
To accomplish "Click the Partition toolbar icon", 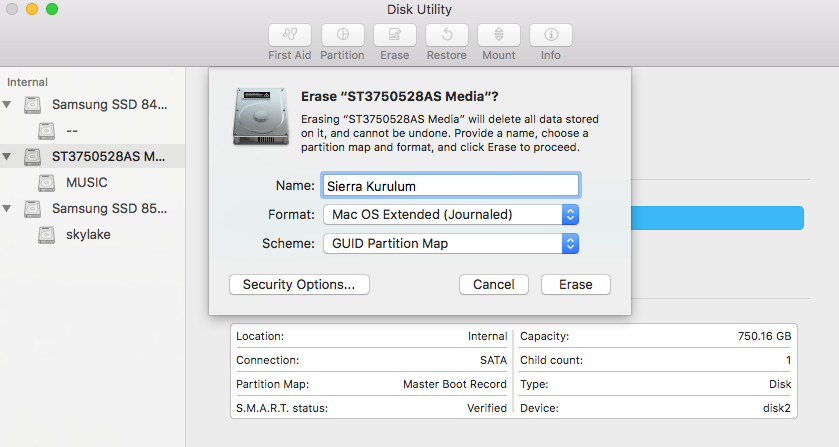I will [342, 34].
